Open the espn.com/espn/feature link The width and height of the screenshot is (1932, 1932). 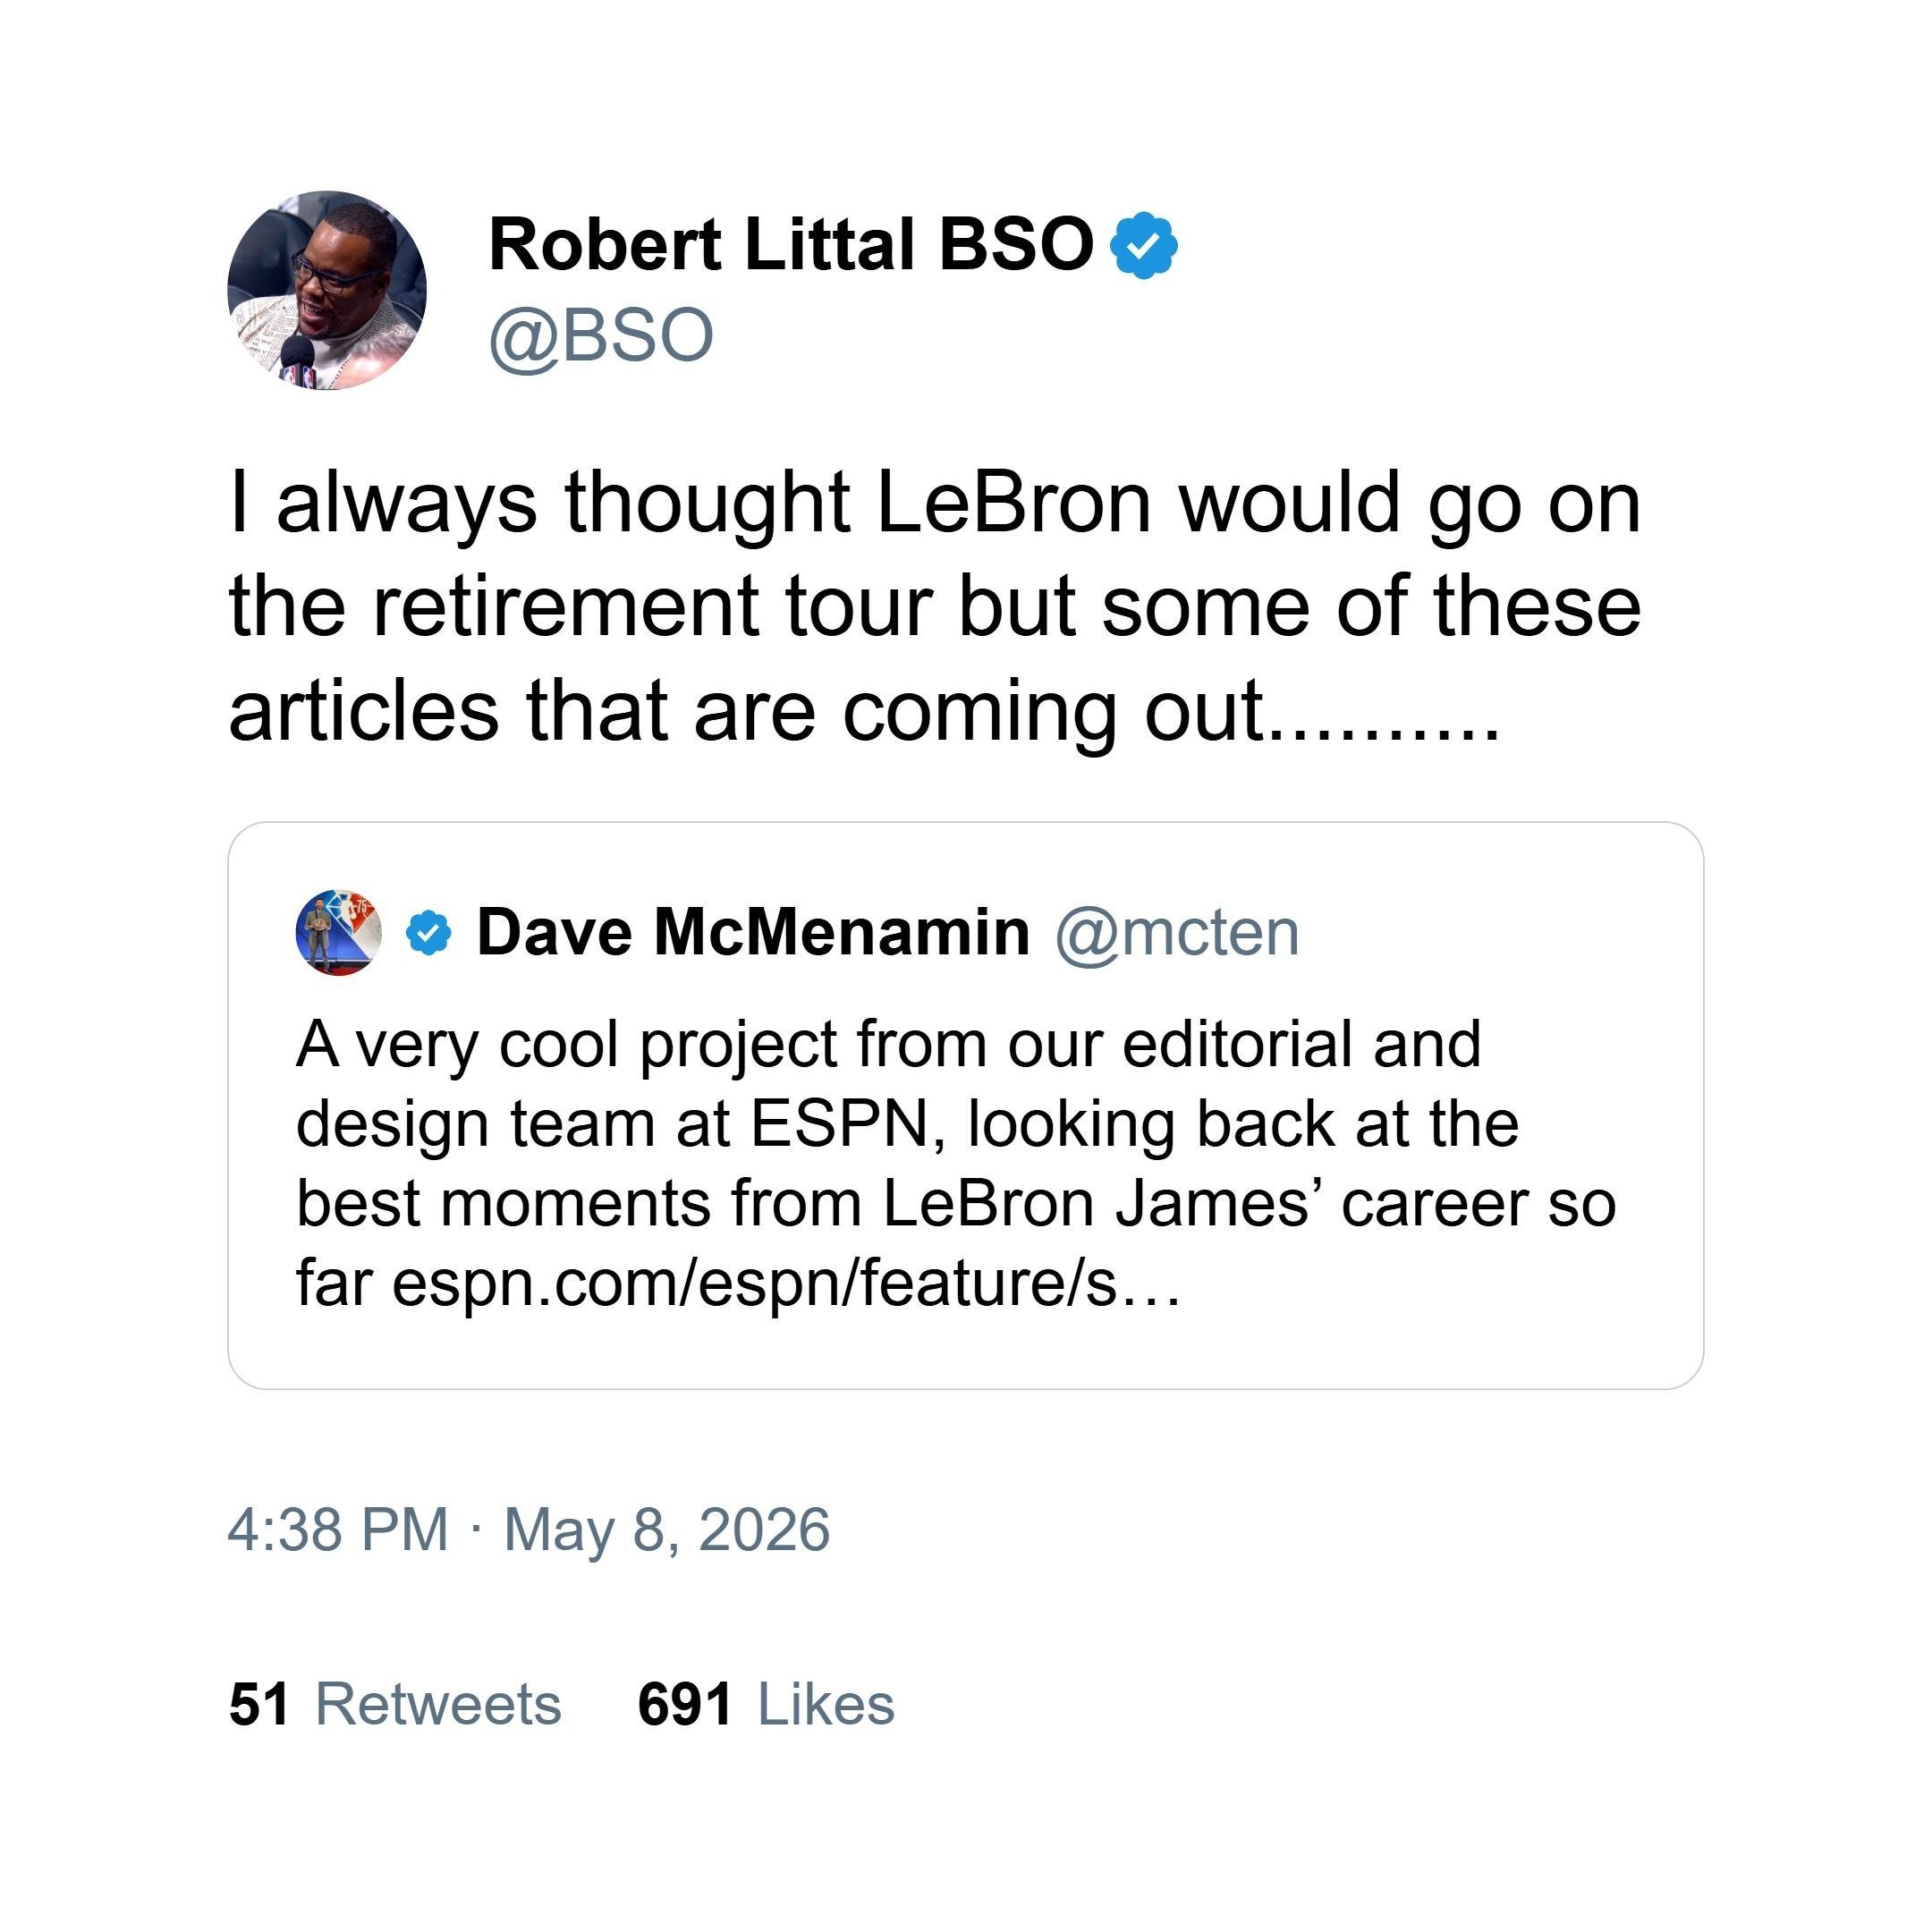tap(786, 1283)
